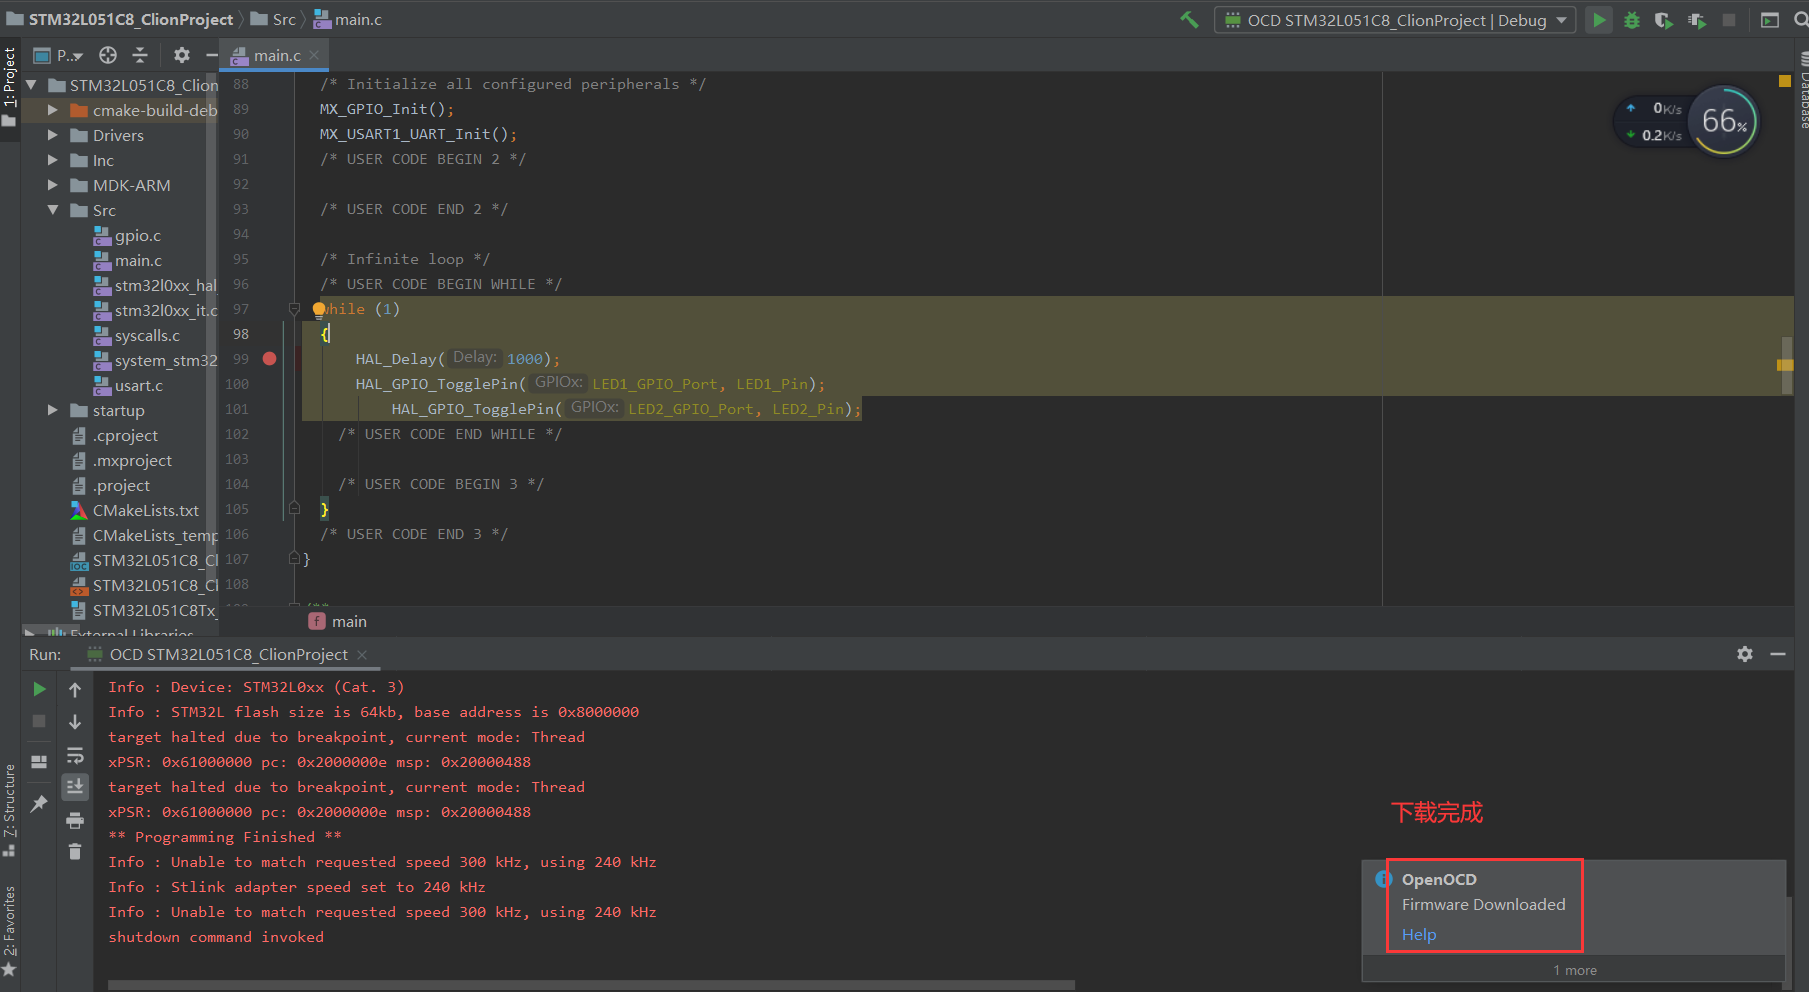Click the 66% performance widget
The image size is (1809, 992).
pyautogui.click(x=1725, y=121)
